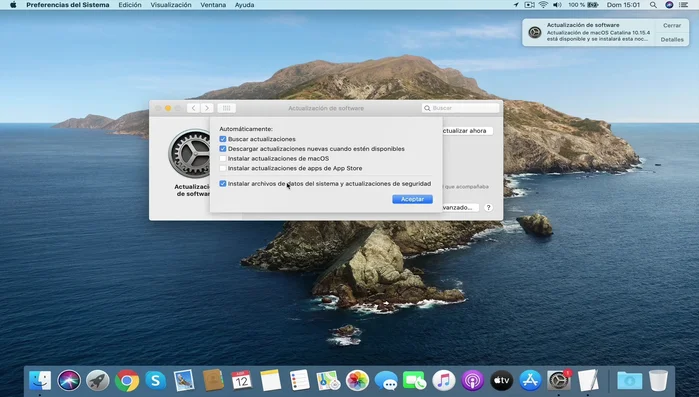The height and width of the screenshot is (397, 699).
Task: Open the Downloads folder in dock
Action: (x=629, y=381)
